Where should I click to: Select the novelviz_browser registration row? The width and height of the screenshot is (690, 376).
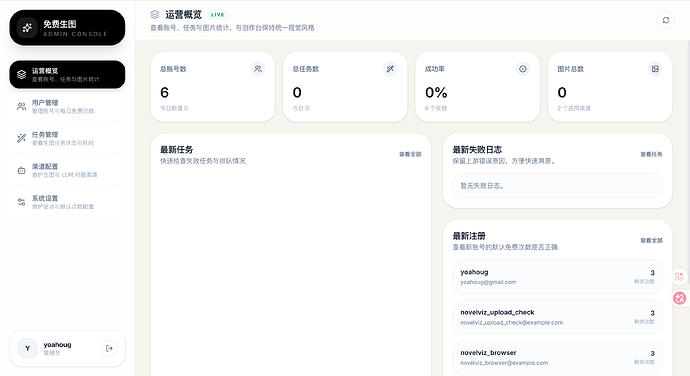tap(558, 357)
